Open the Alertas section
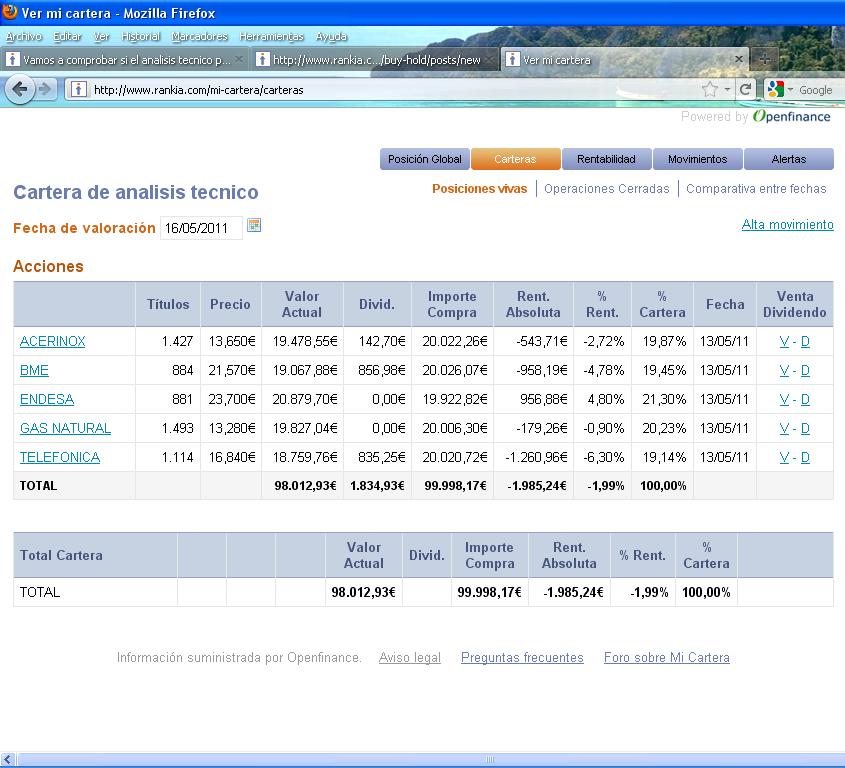The image size is (845, 768). tap(788, 159)
